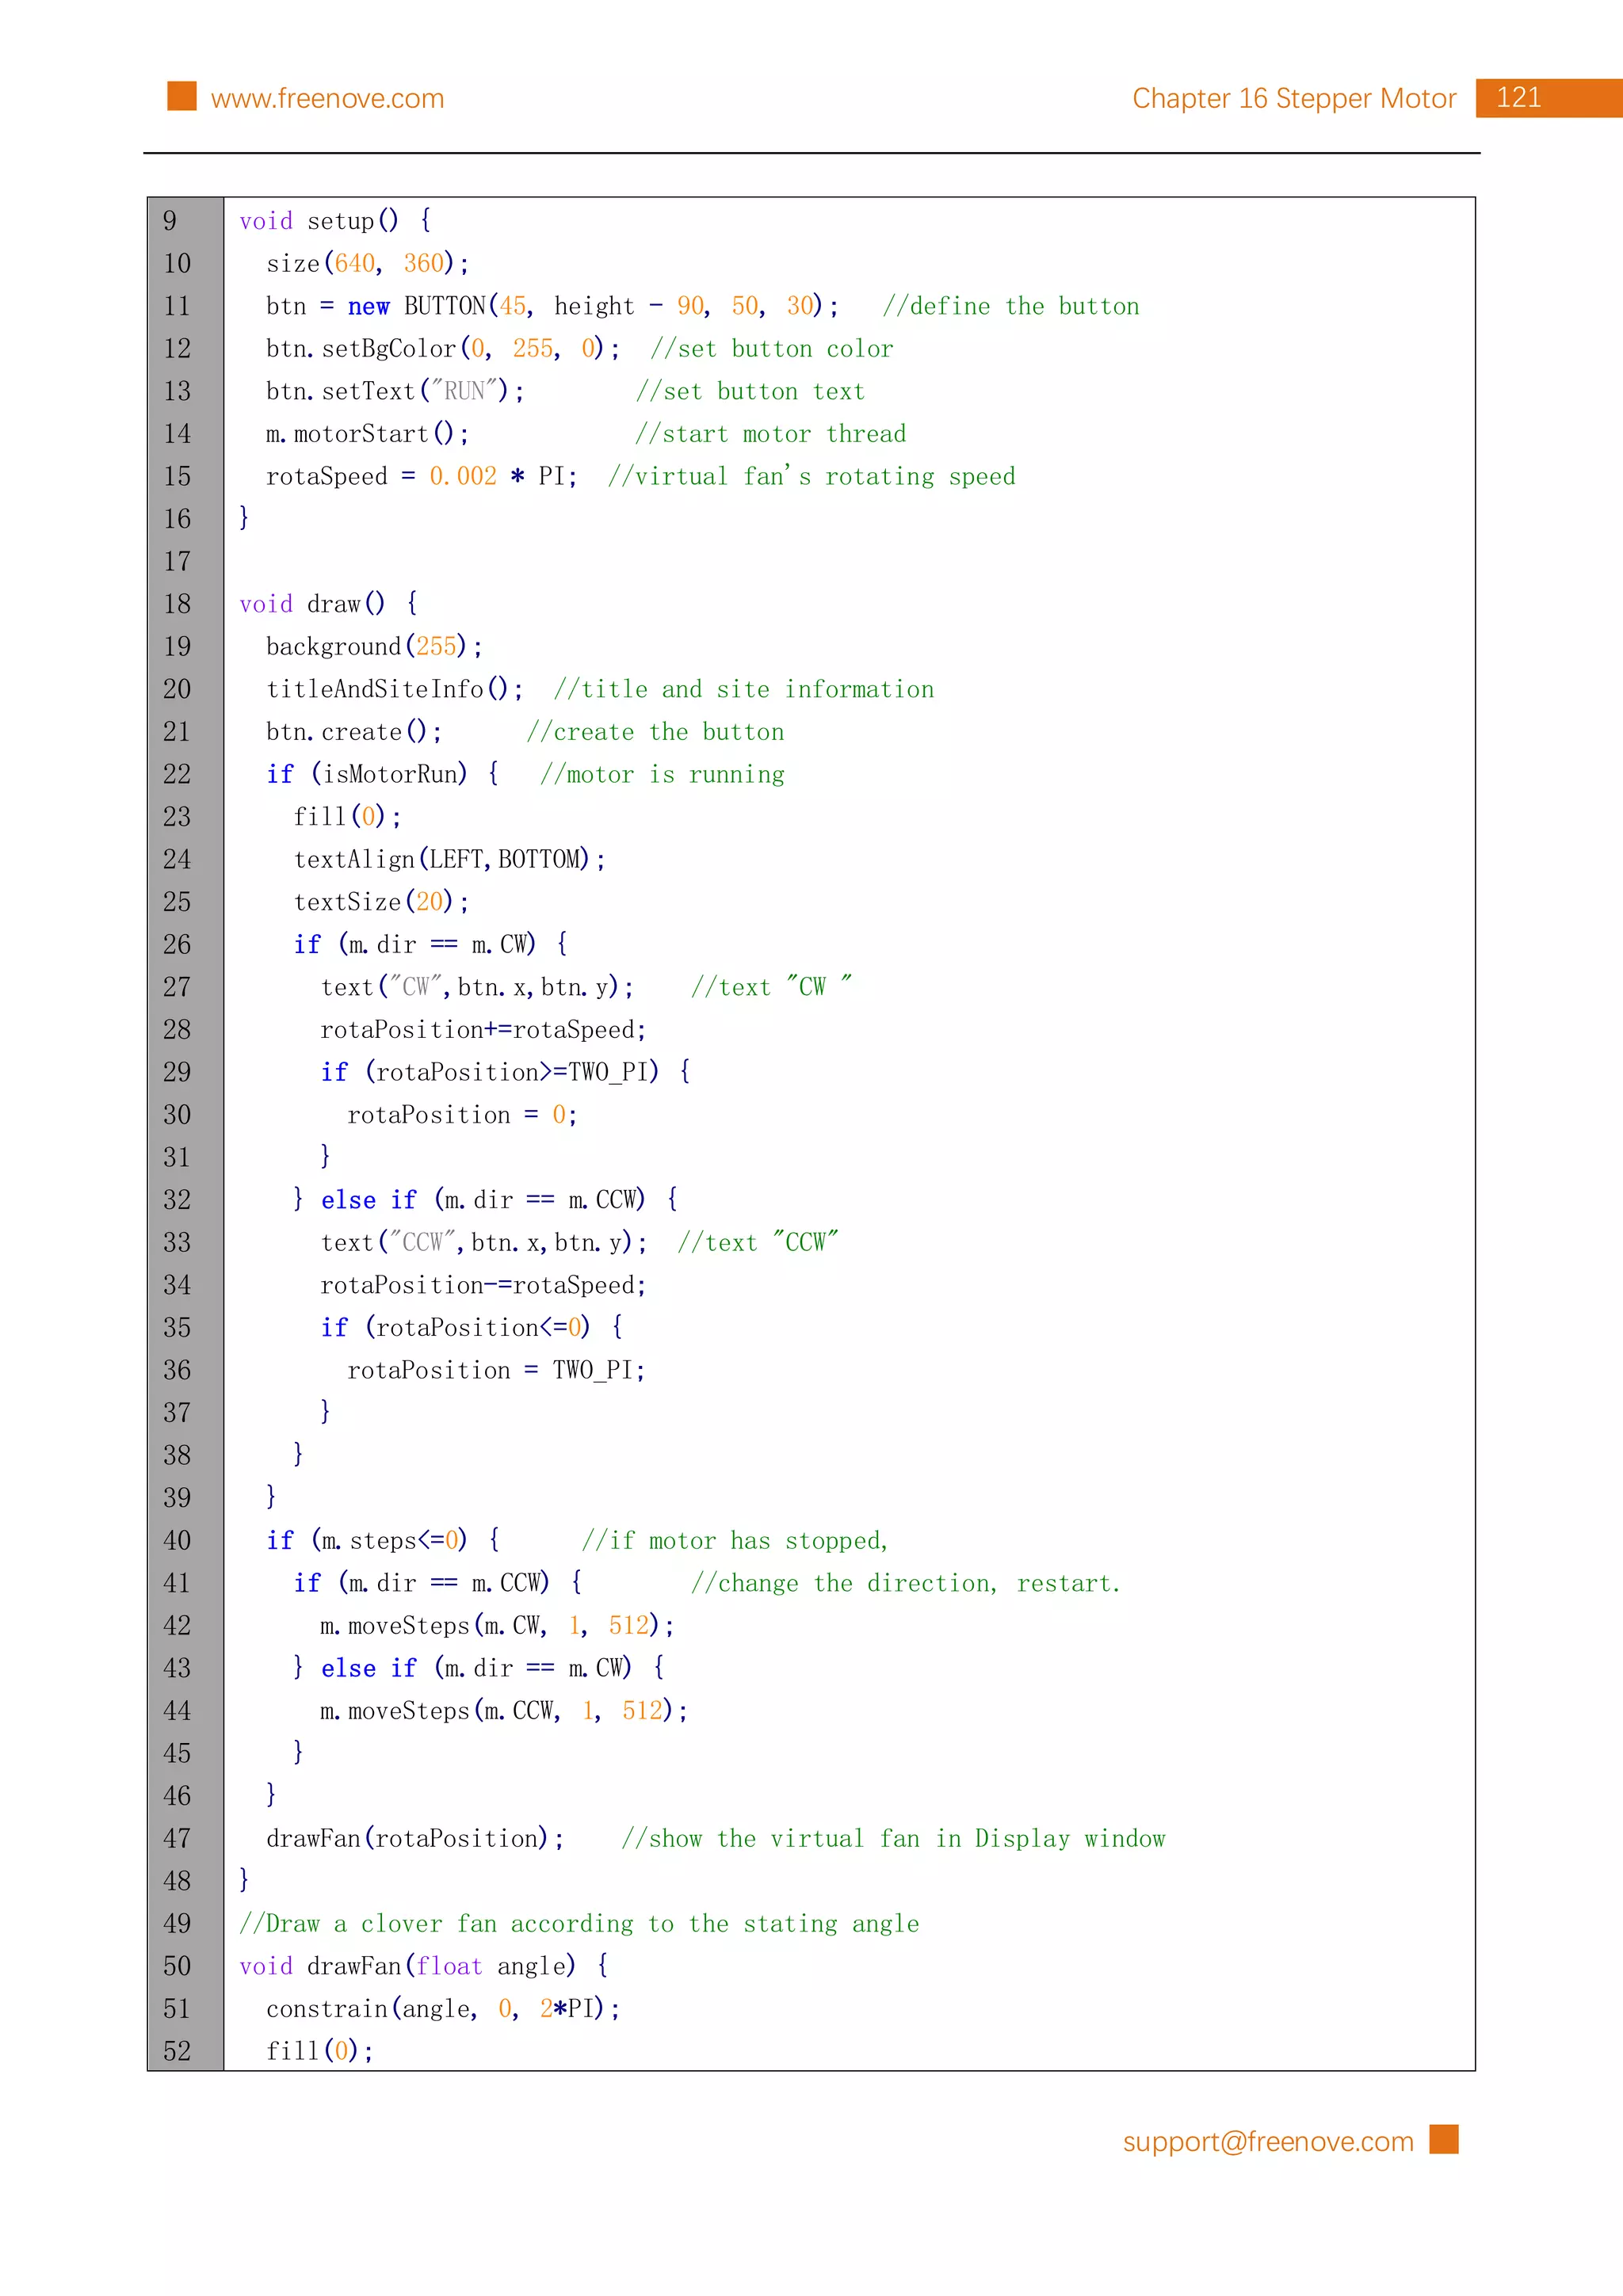
Task: Click line number 17 in the gutter
Action: pyautogui.click(x=177, y=561)
